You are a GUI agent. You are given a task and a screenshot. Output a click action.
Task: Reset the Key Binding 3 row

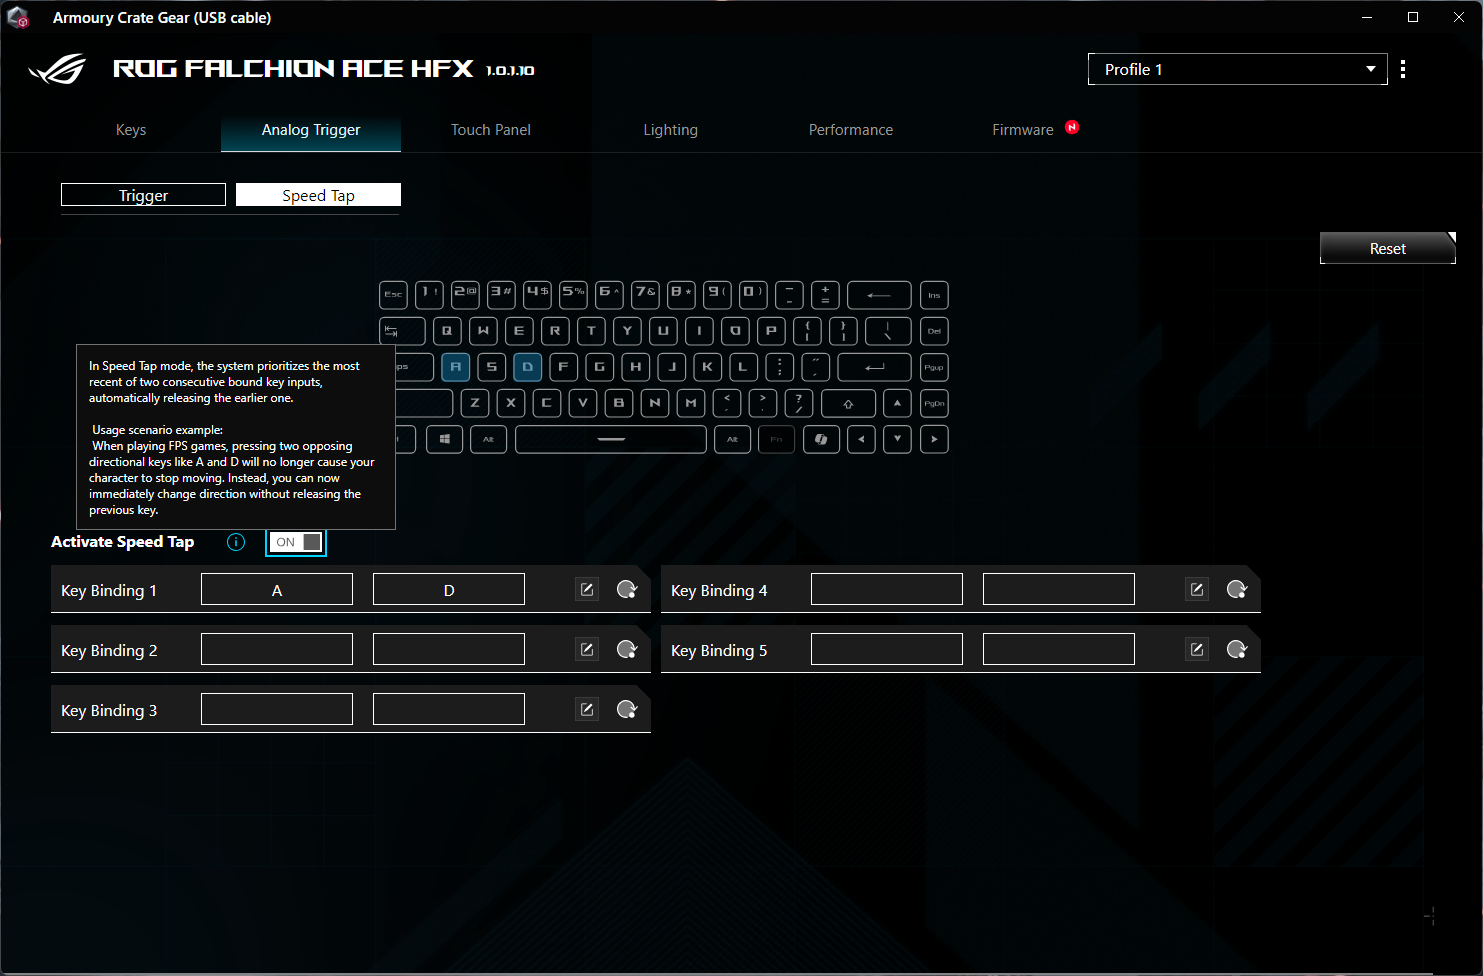[627, 709]
